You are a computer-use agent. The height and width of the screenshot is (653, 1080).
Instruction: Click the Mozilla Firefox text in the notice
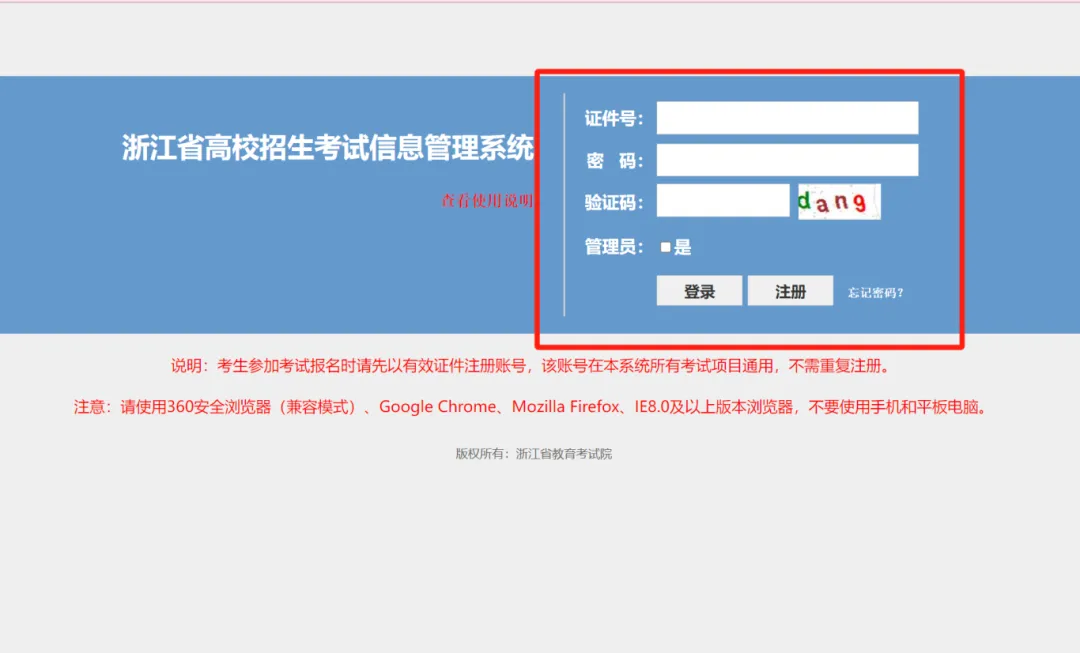(567, 407)
